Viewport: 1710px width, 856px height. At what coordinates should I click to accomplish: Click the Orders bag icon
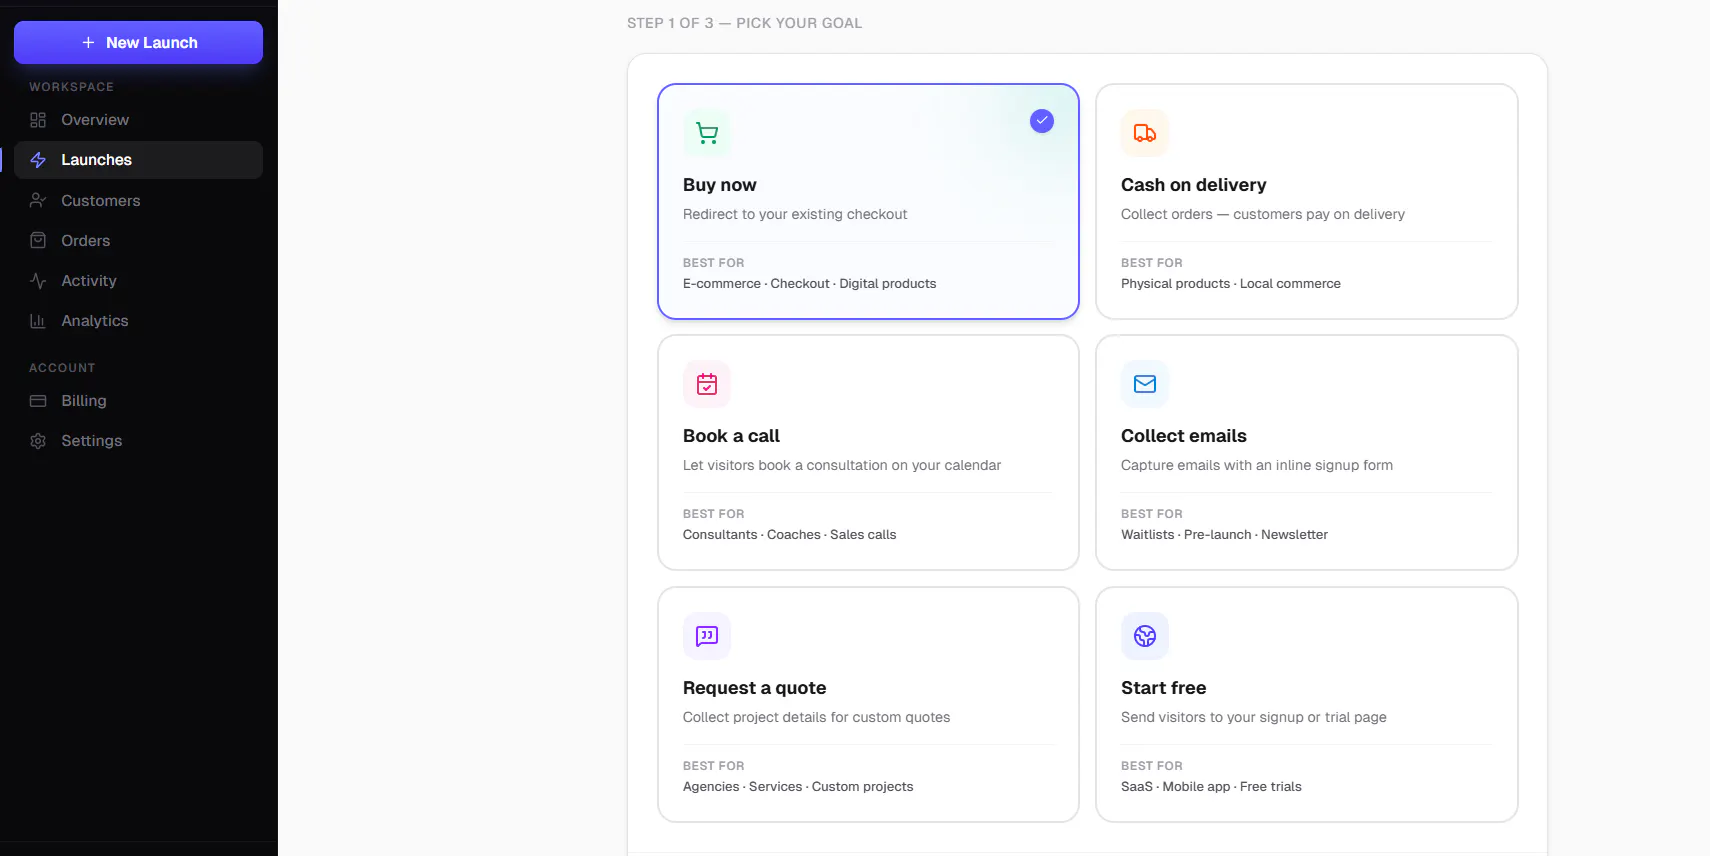tap(38, 240)
